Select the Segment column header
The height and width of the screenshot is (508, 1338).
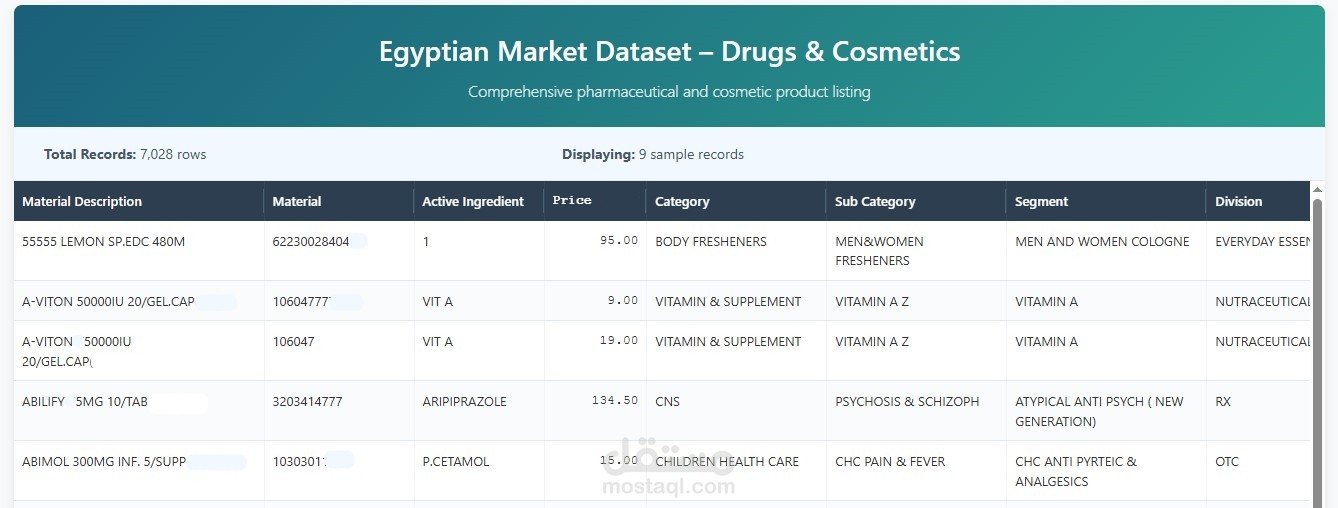pos(1041,201)
